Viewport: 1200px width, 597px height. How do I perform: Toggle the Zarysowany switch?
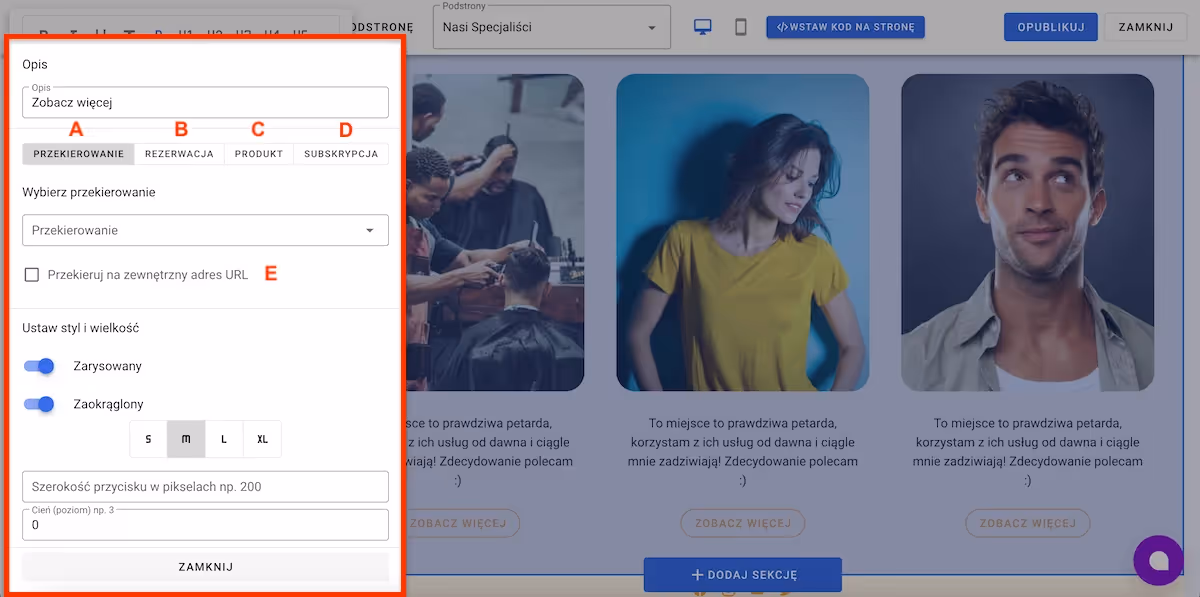(39, 366)
